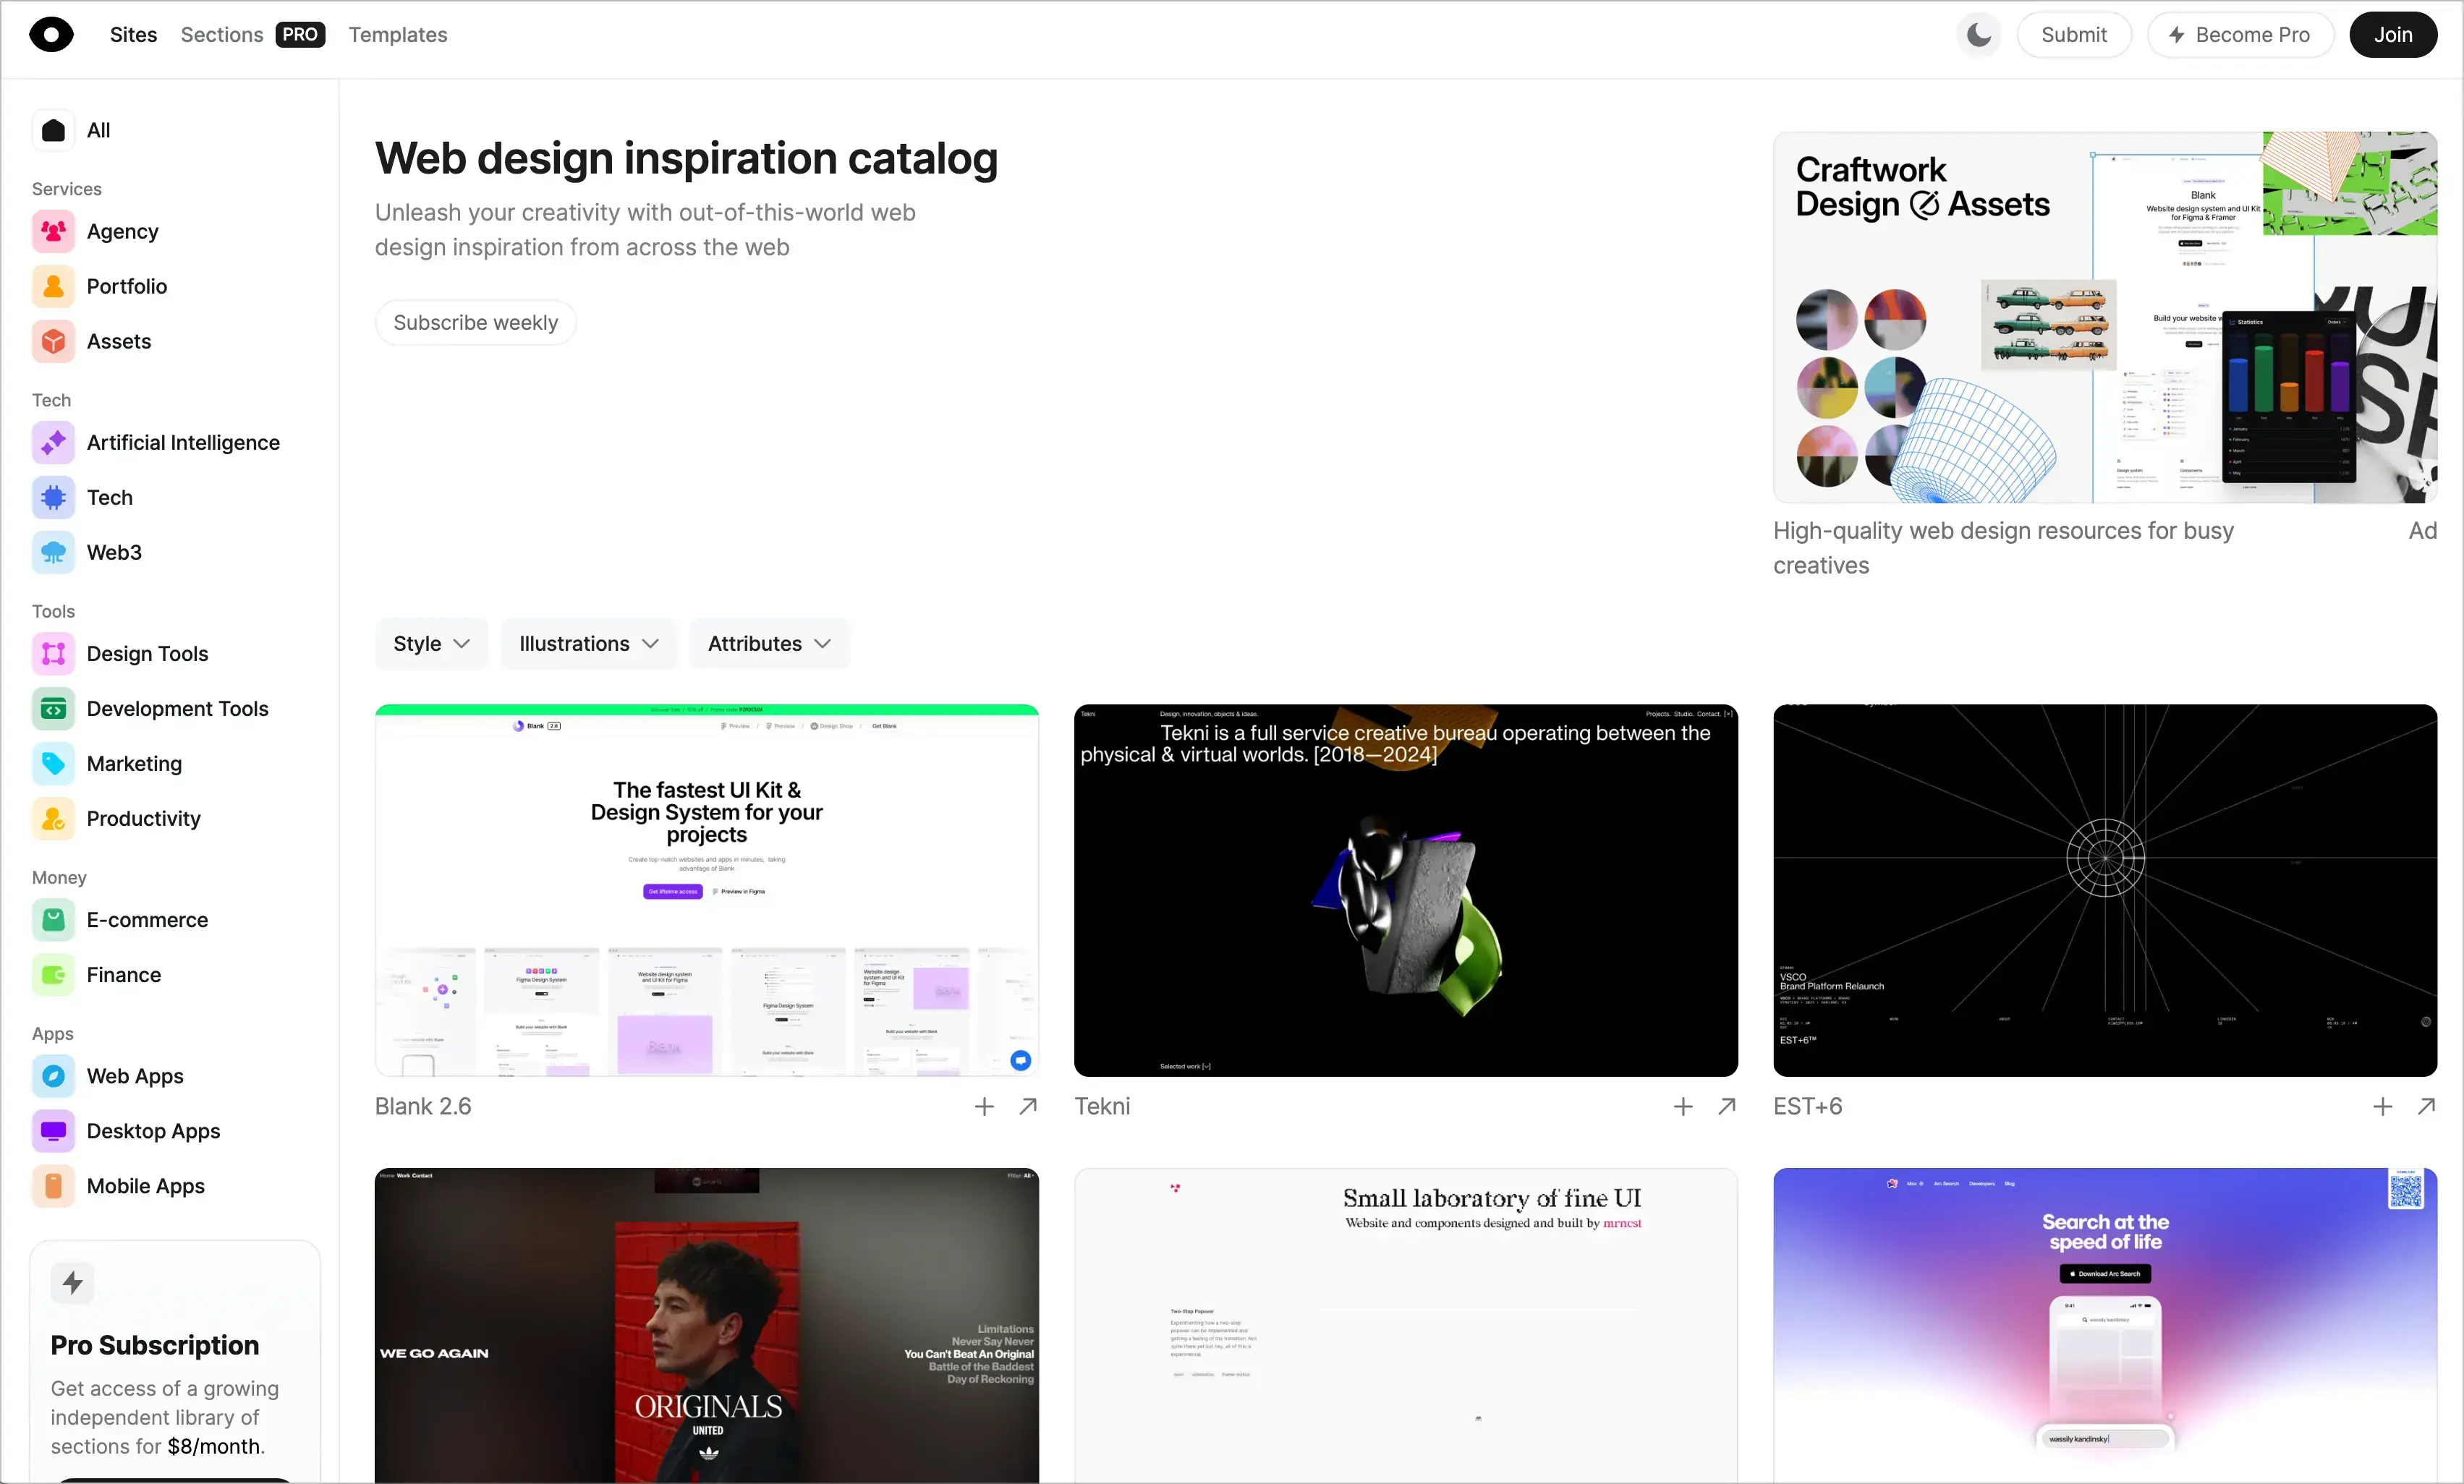Image resolution: width=2464 pixels, height=1484 pixels.
Task: Click the Submit button
Action: click(2074, 35)
